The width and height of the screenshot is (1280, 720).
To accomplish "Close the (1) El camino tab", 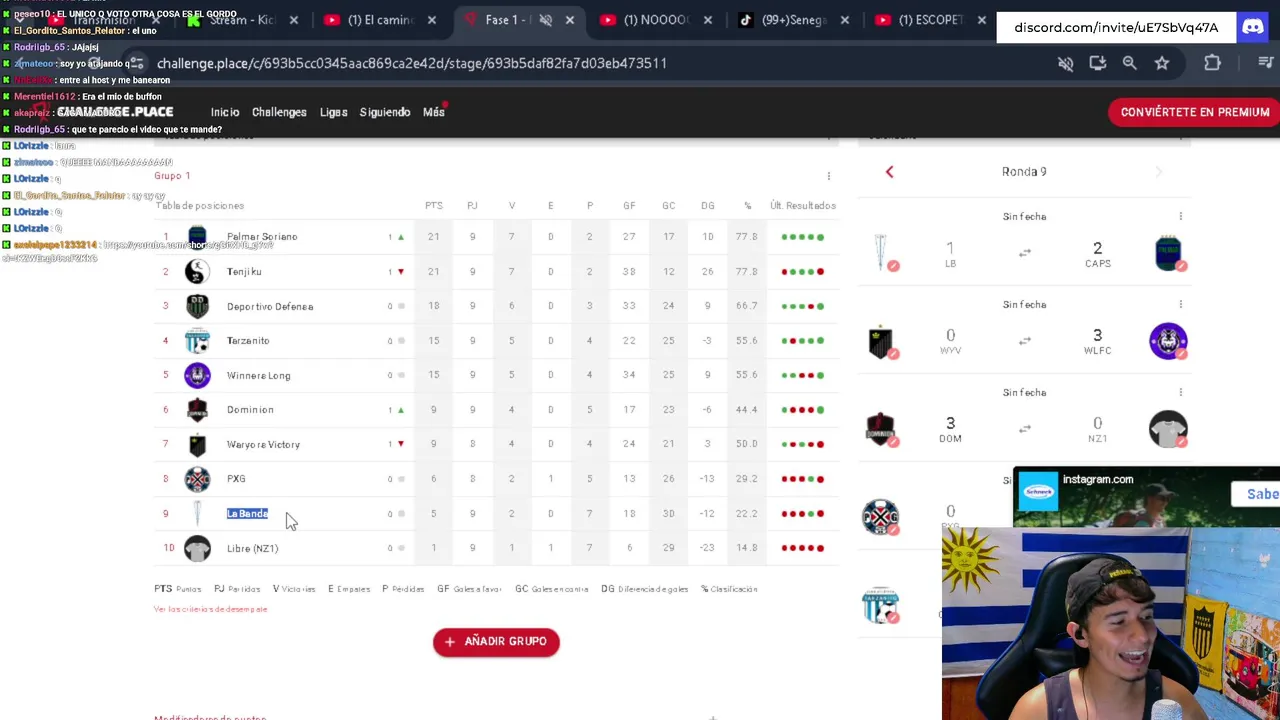I will 432,20.
